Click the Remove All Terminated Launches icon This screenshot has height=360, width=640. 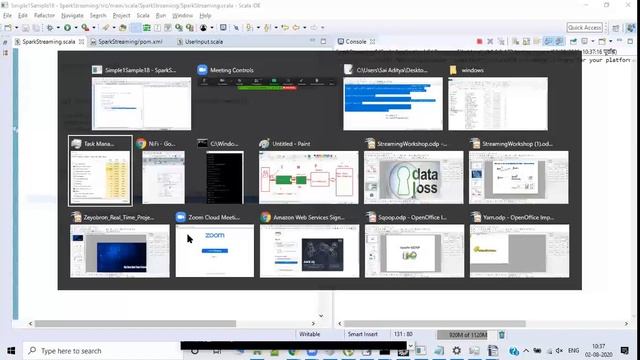coord(501,42)
